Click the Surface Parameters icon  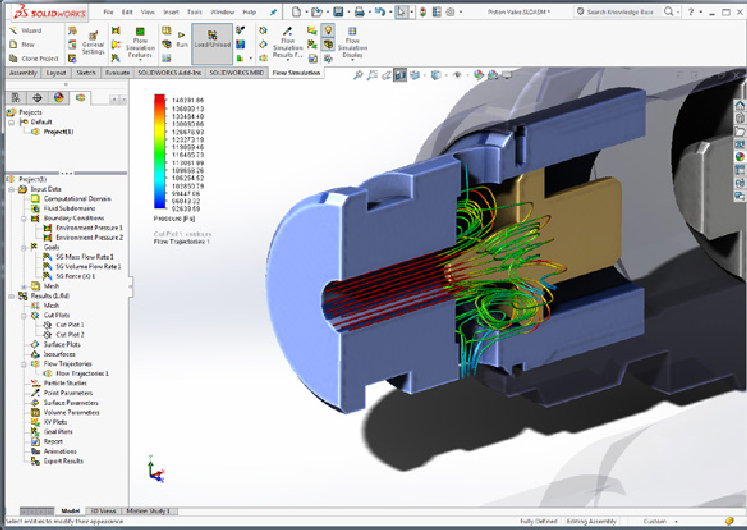(35, 402)
